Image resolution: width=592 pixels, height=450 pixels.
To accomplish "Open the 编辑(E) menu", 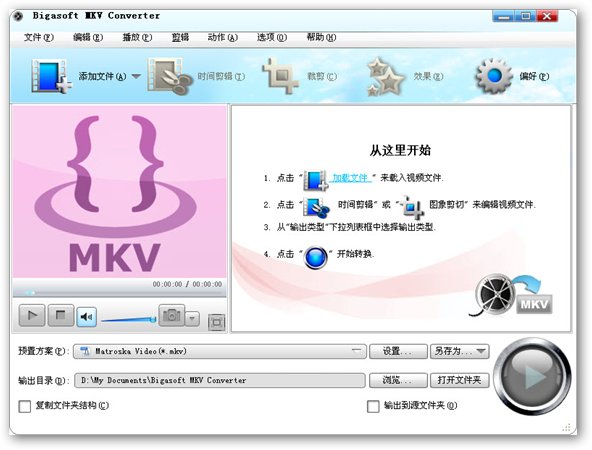I will (88, 37).
